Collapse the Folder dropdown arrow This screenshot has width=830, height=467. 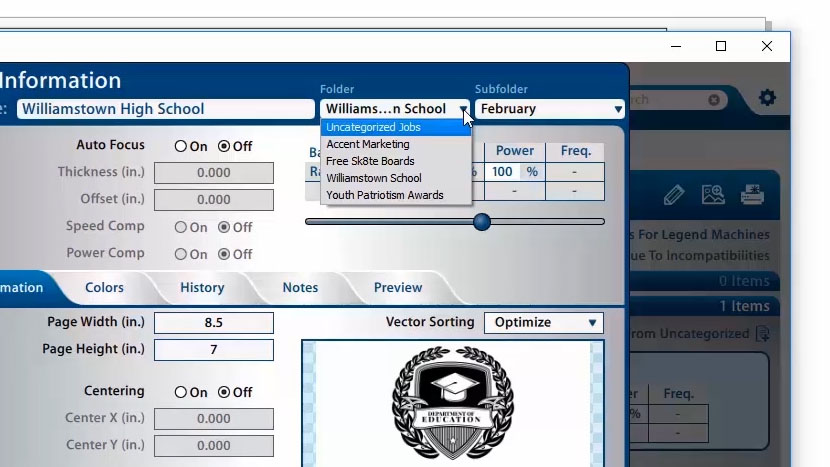(464, 109)
